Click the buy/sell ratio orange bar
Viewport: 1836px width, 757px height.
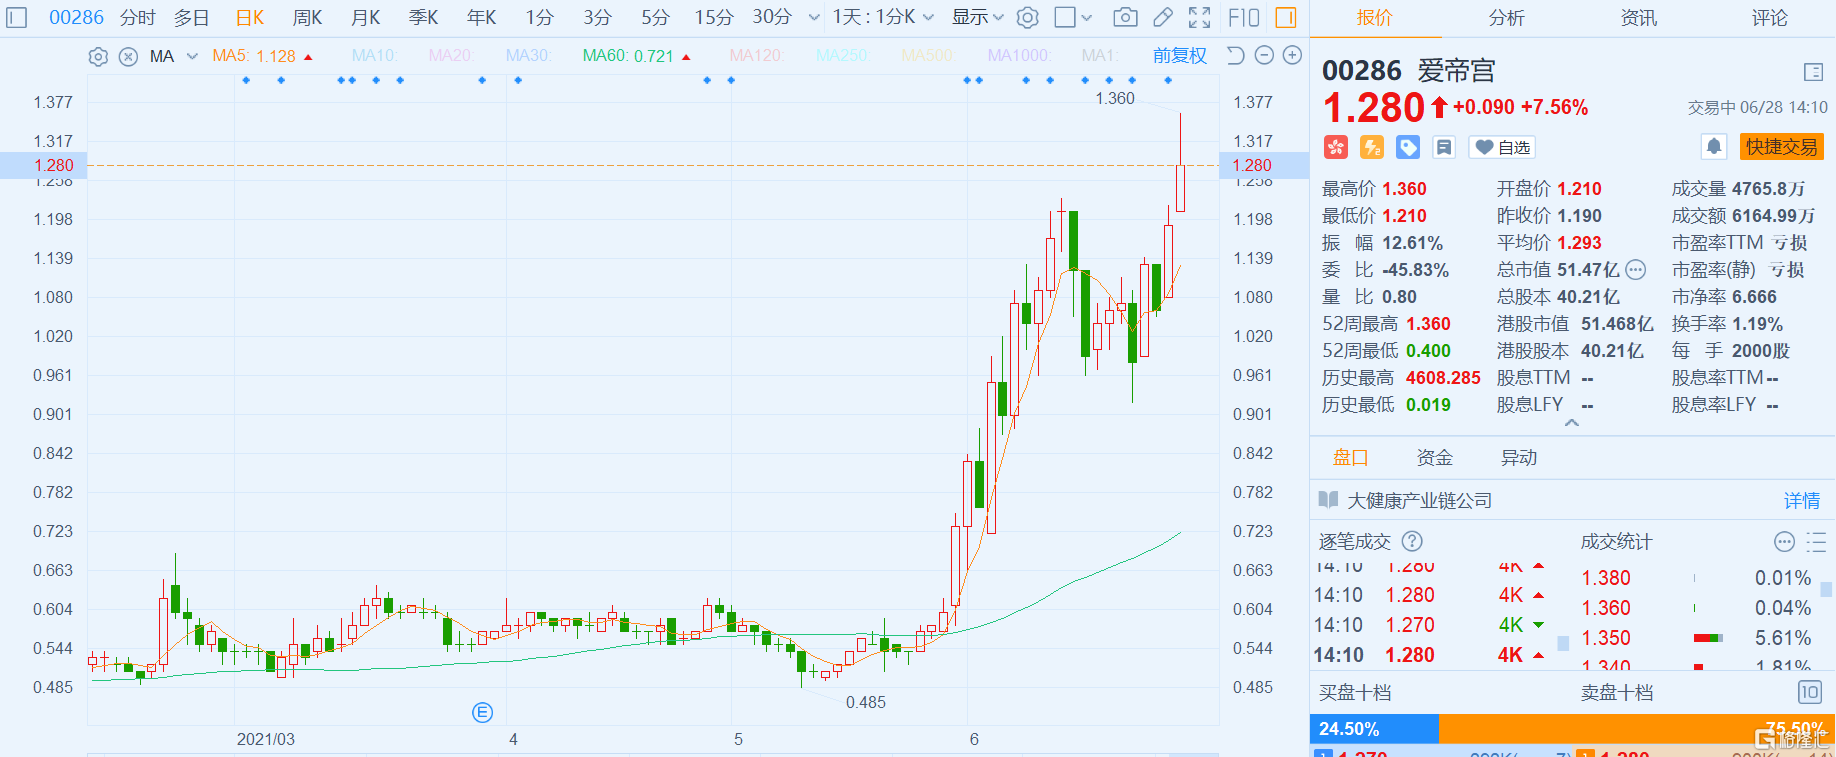tap(1636, 729)
